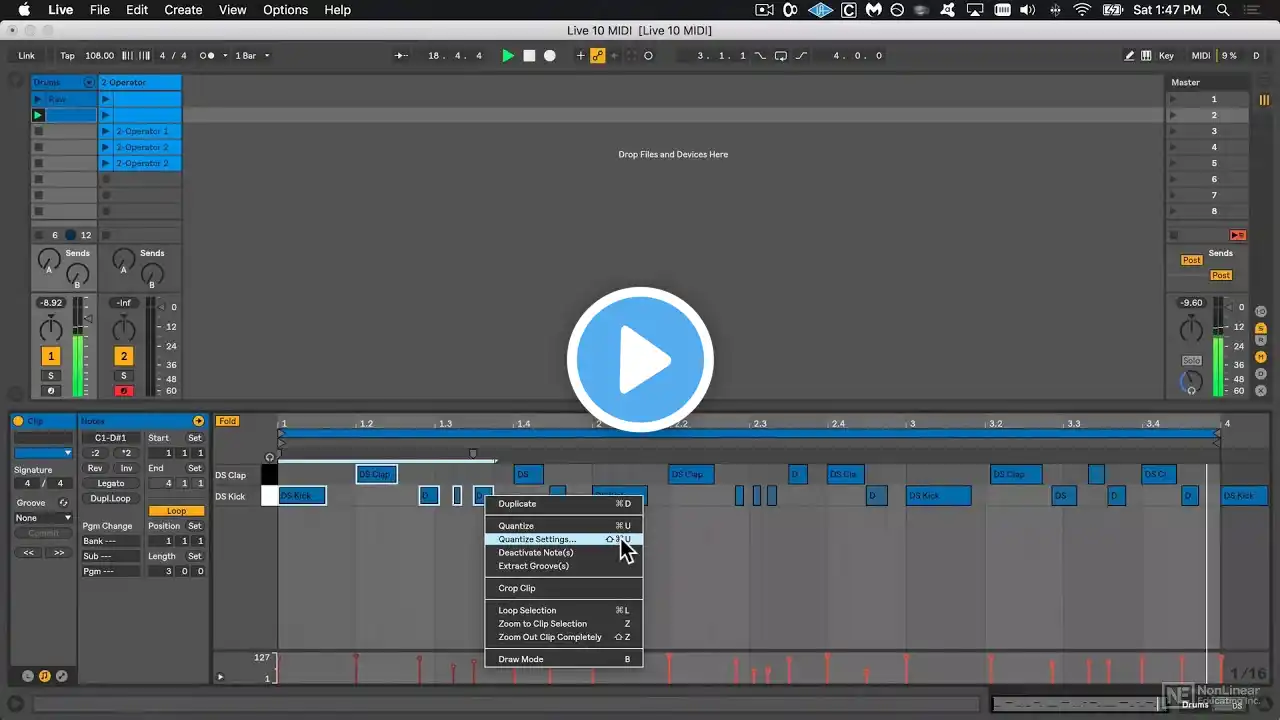
Task: Toggle the track 1 Solo button
Action: pyautogui.click(x=51, y=376)
